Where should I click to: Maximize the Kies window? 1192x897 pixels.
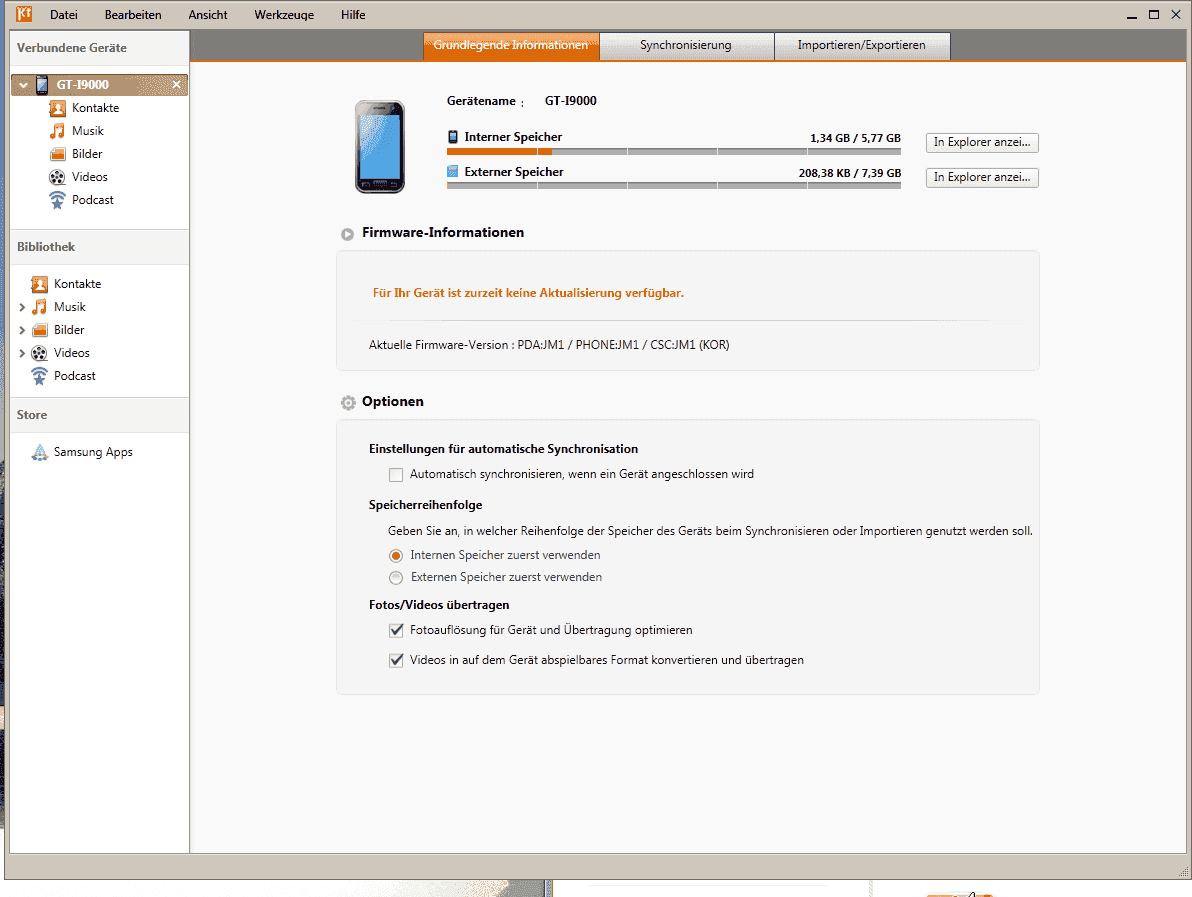[1154, 15]
